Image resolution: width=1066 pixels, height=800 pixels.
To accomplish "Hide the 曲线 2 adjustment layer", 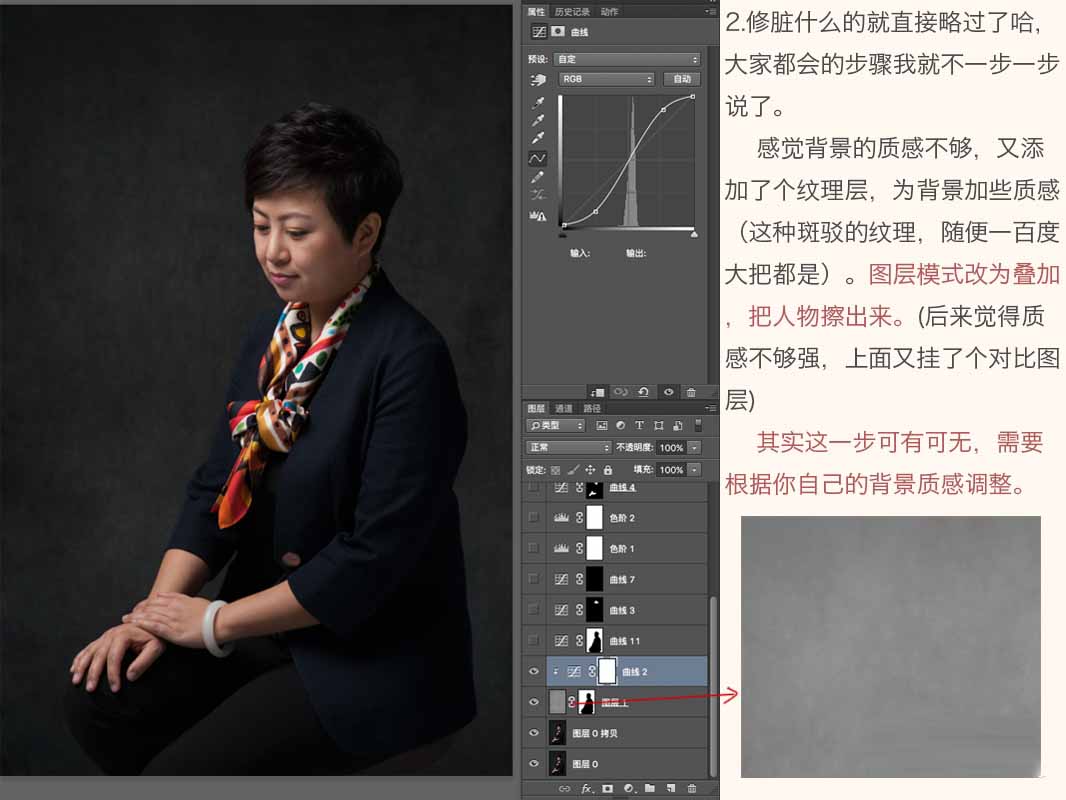I will coord(534,670).
